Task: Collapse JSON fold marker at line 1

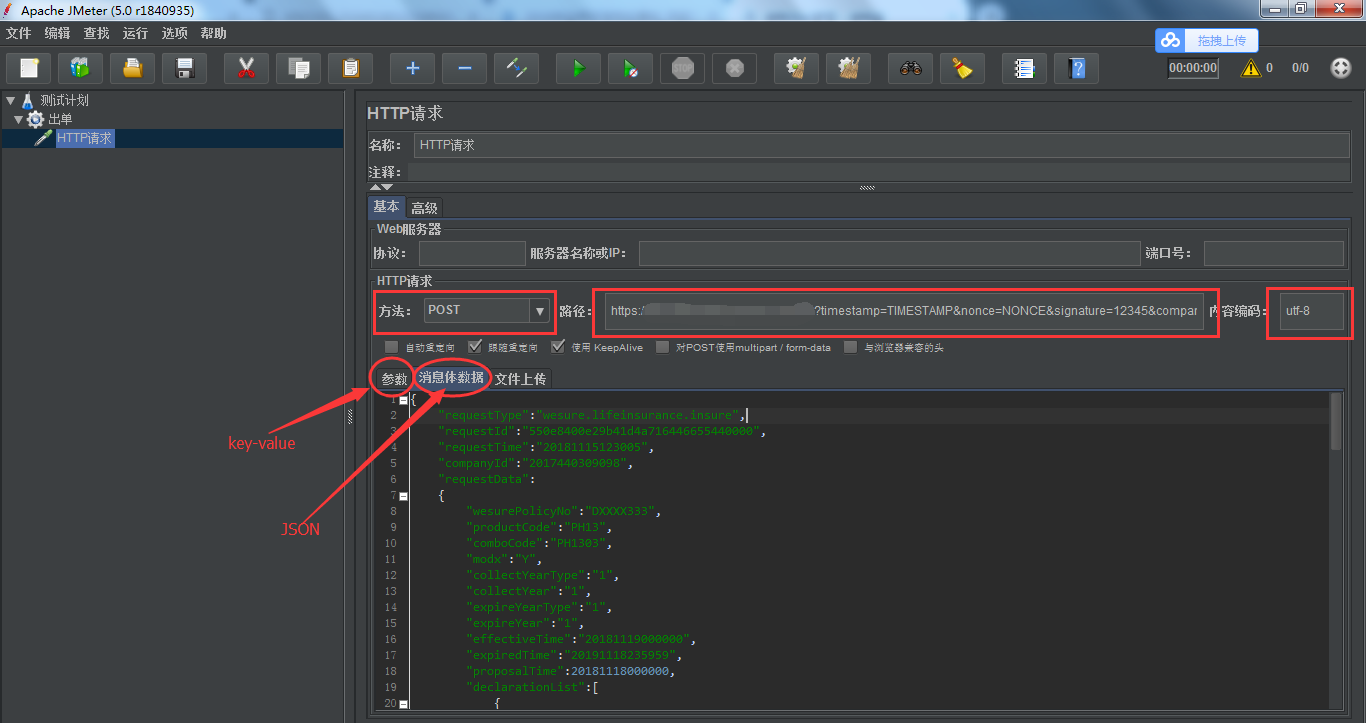Action: tap(403, 399)
